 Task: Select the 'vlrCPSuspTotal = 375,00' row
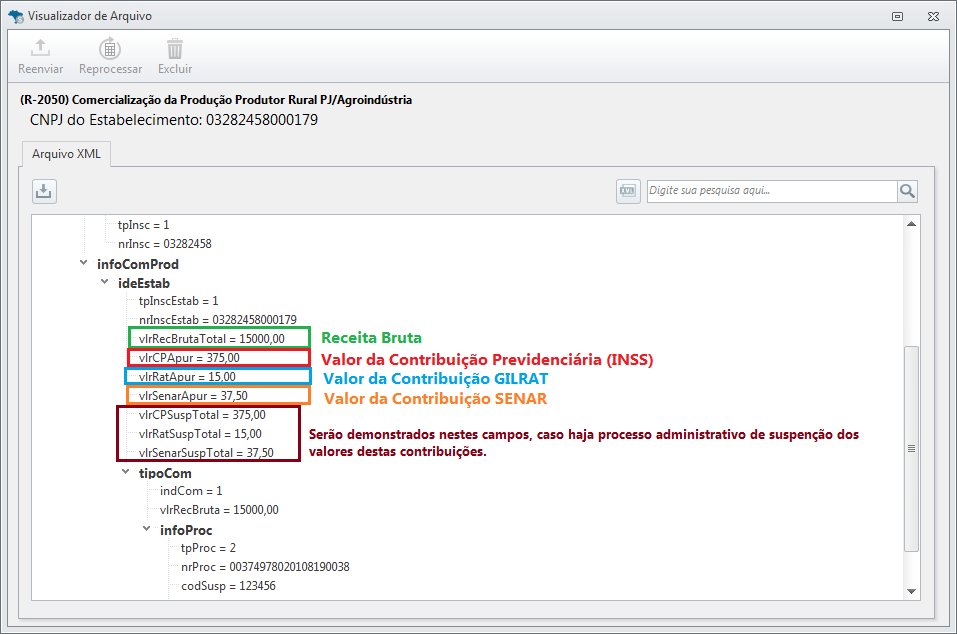point(202,415)
